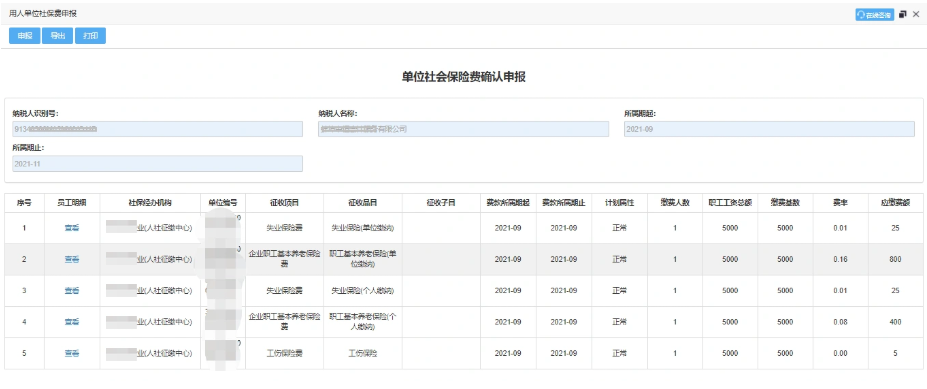Viewport: 927px width, 389px height.
Task: Click the amount 800 in row 2
Action: coord(895,259)
